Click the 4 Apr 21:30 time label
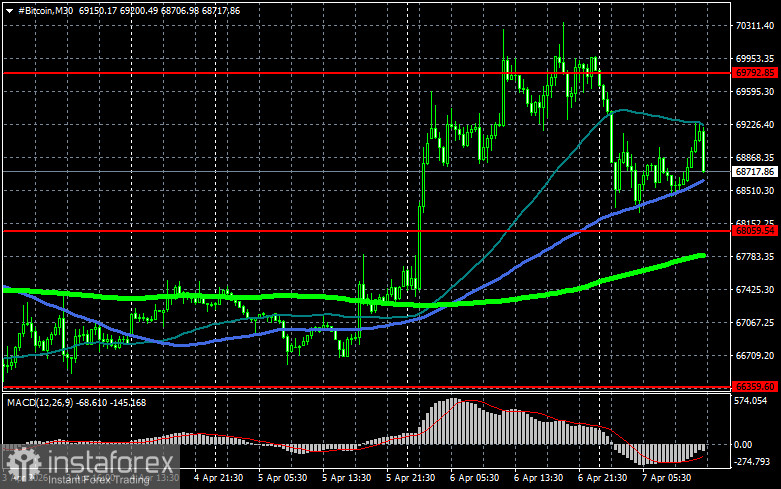Screen dimensions: 781x489 [x=218, y=478]
